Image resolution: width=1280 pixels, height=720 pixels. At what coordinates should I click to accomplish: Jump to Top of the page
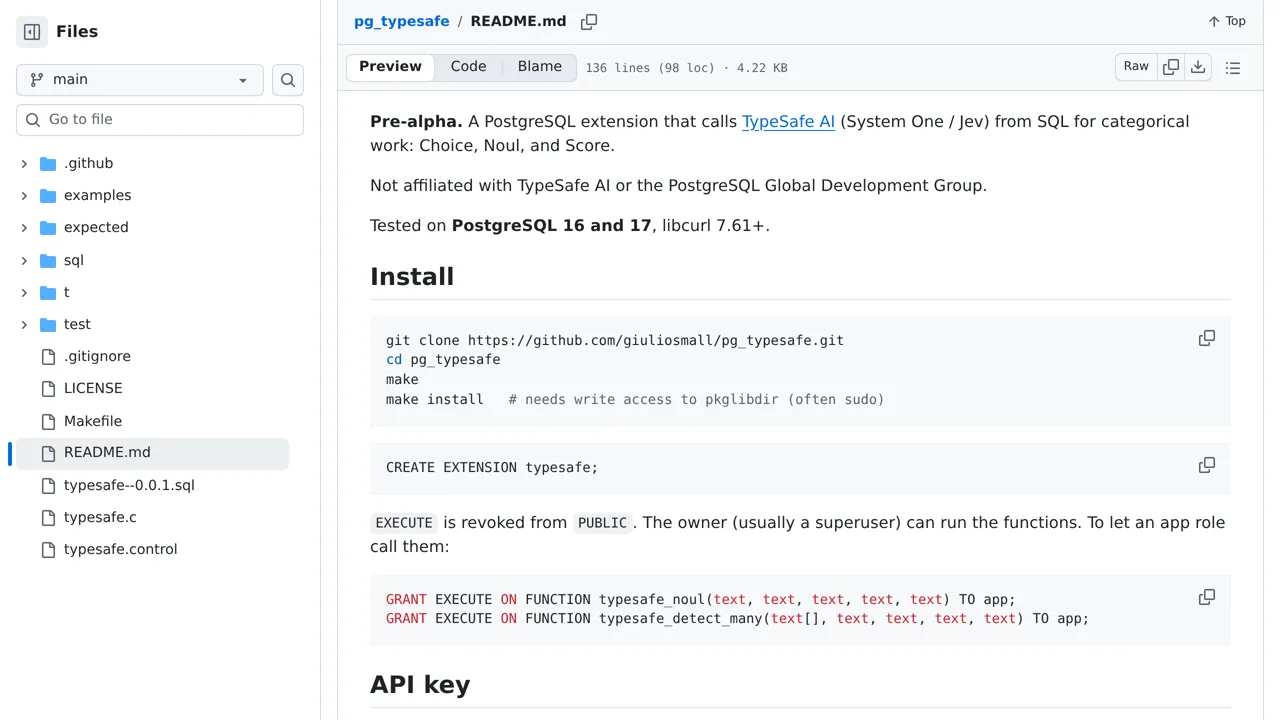coord(1227,21)
